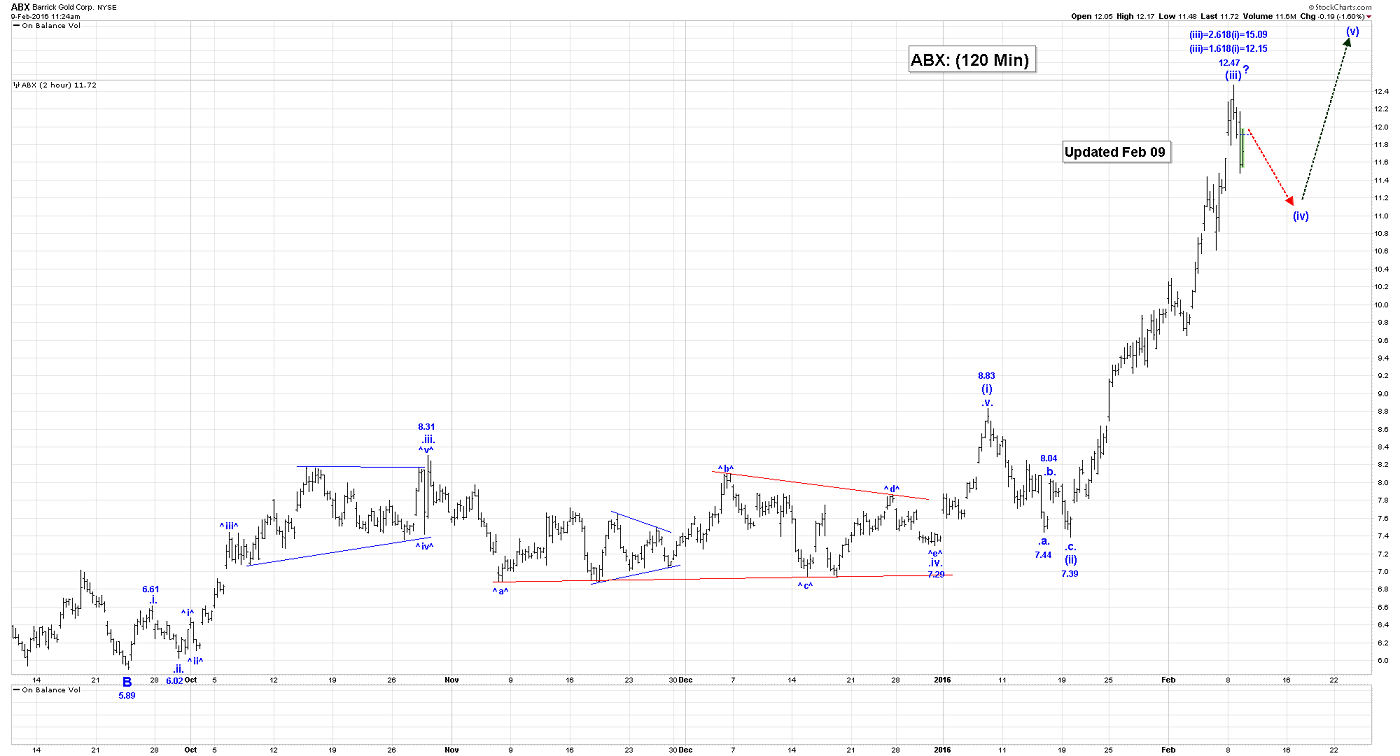
Task: Click the ^v^ subwave label
Action: coord(427,450)
